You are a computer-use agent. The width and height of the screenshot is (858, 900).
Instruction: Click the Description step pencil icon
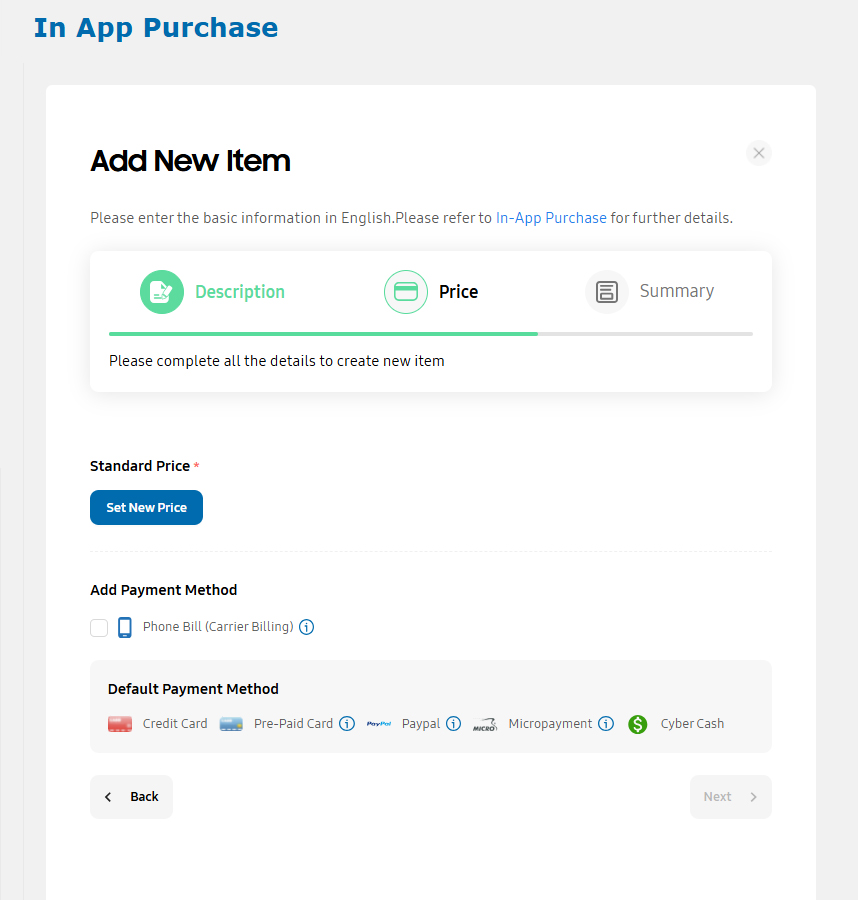[162, 292]
